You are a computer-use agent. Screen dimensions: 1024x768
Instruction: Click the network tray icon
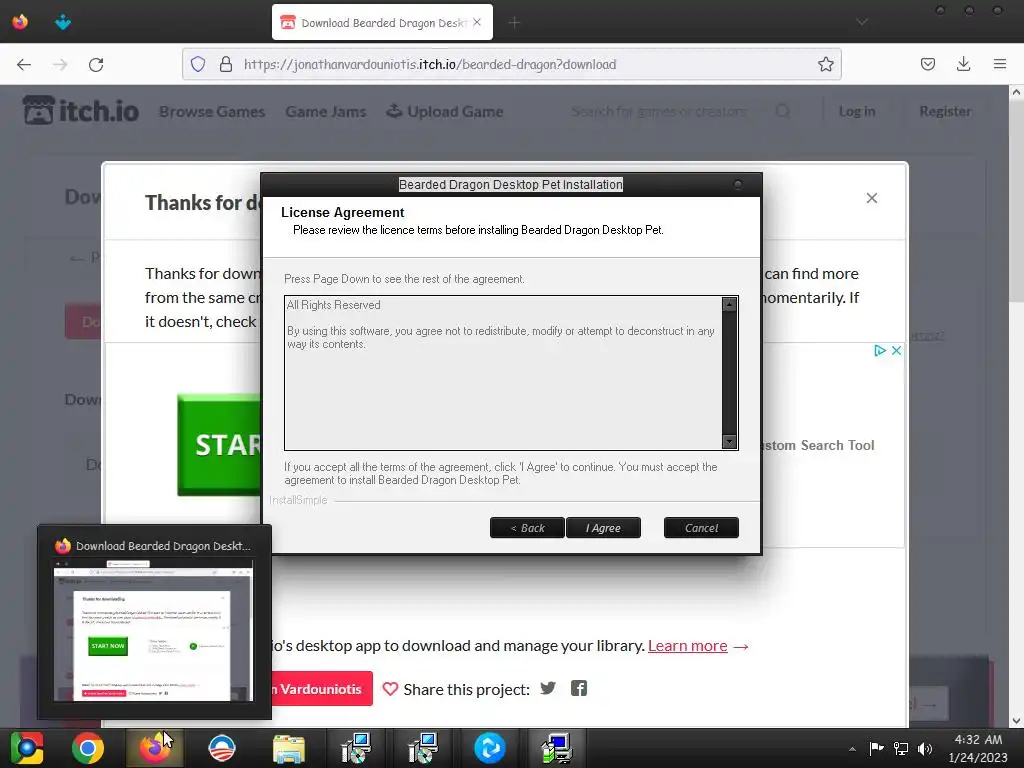pyautogui.click(x=901, y=748)
